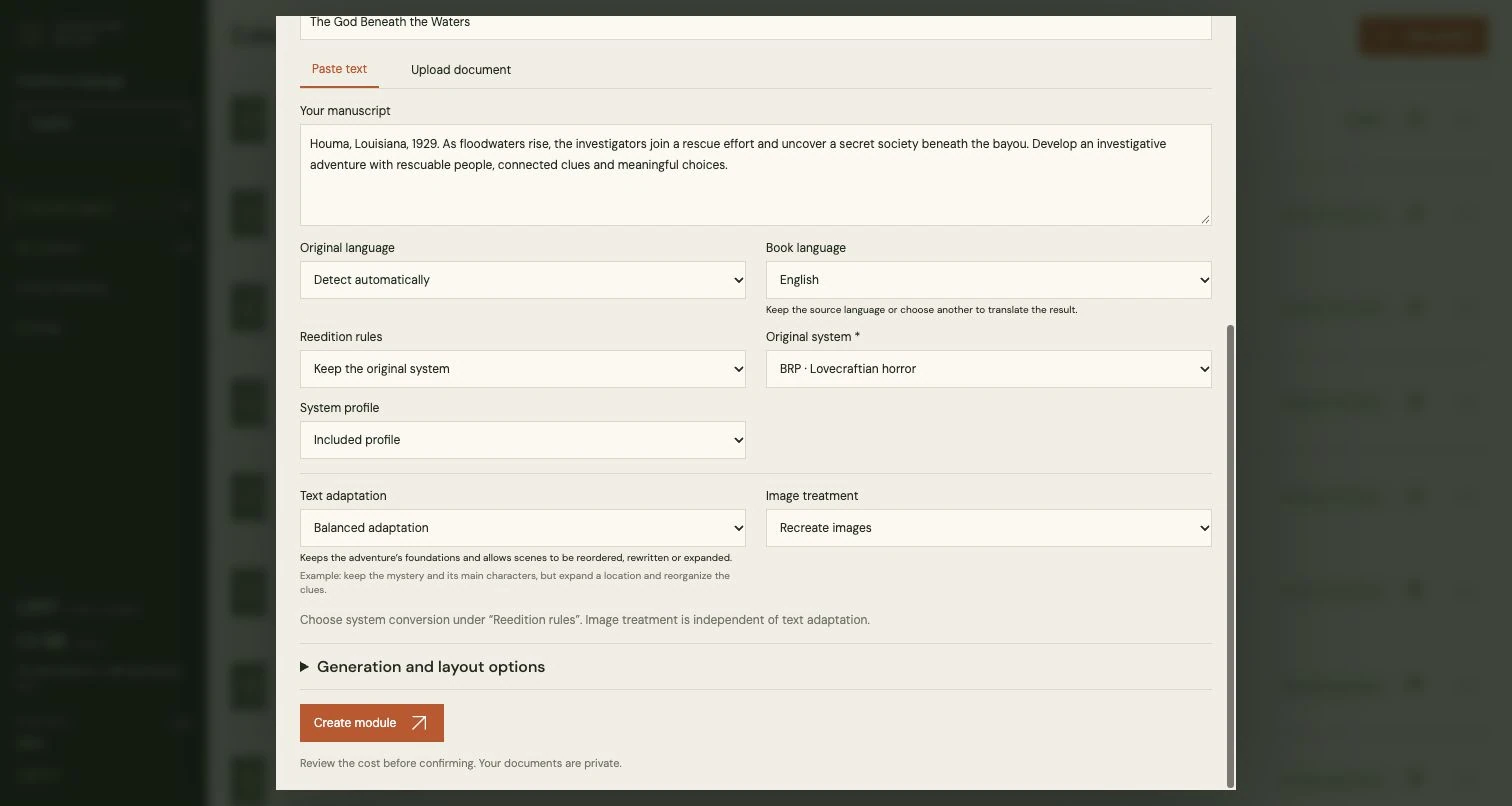Open the Image treatment dropdown
Viewport: 1512px width, 806px height.
pos(988,528)
